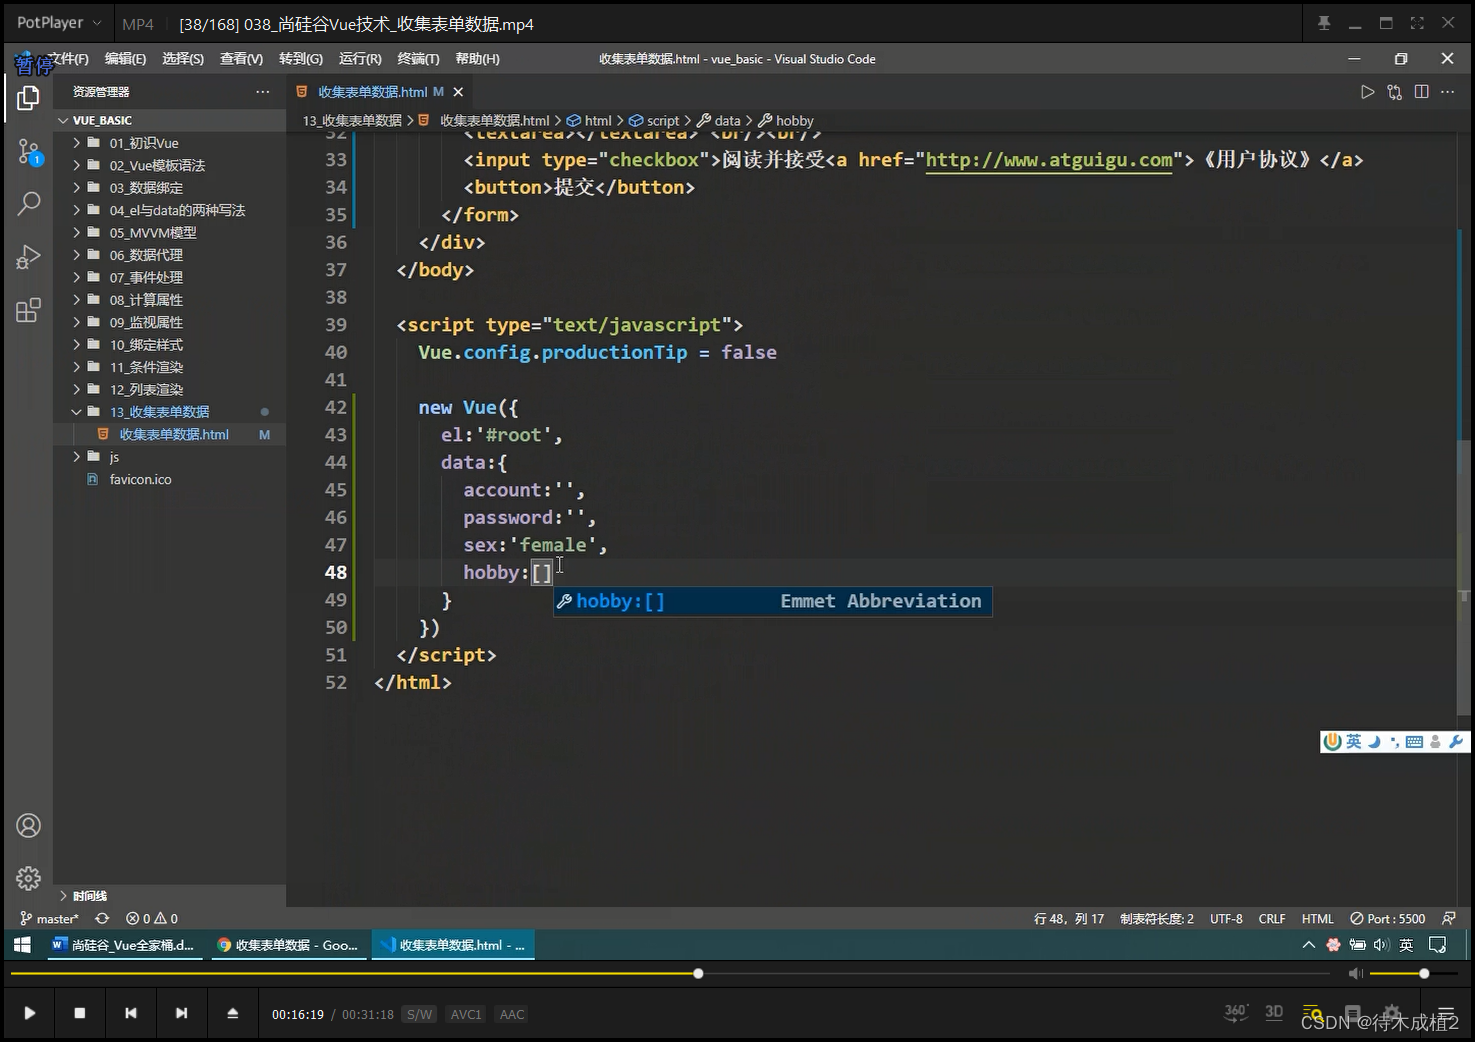The height and width of the screenshot is (1042, 1475).
Task: Open the 帮助(H) menu
Action: (x=477, y=59)
